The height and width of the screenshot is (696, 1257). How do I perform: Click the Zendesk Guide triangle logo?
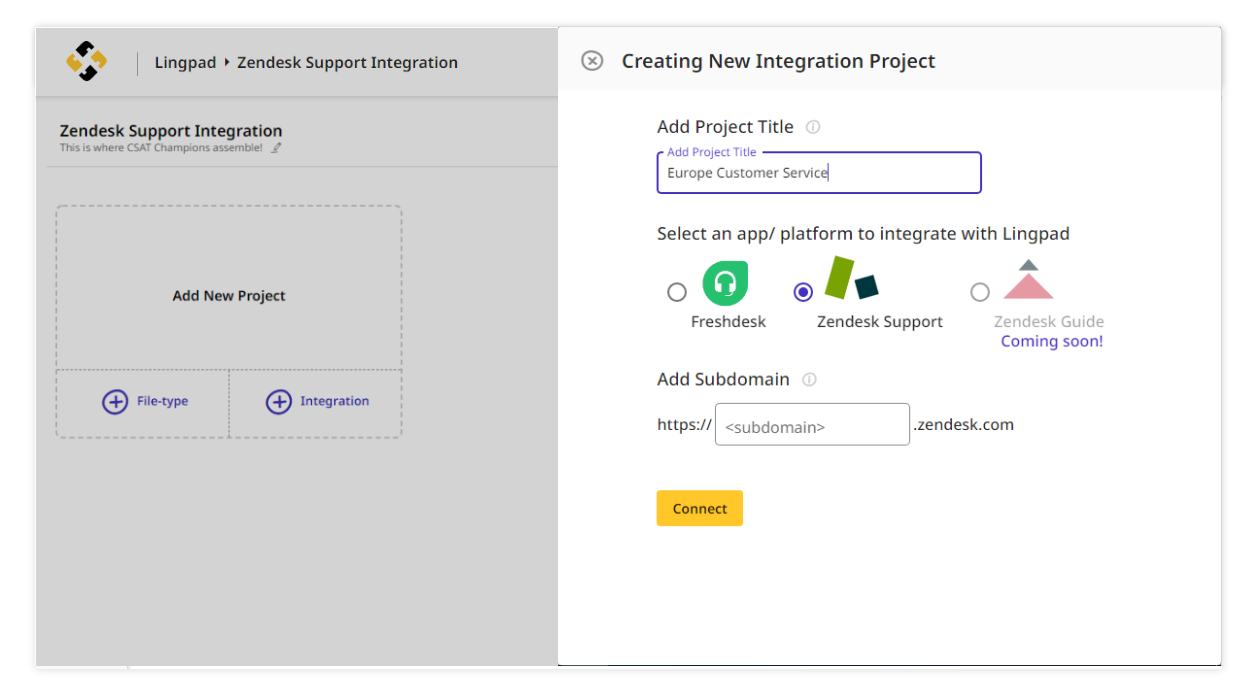tap(1029, 280)
